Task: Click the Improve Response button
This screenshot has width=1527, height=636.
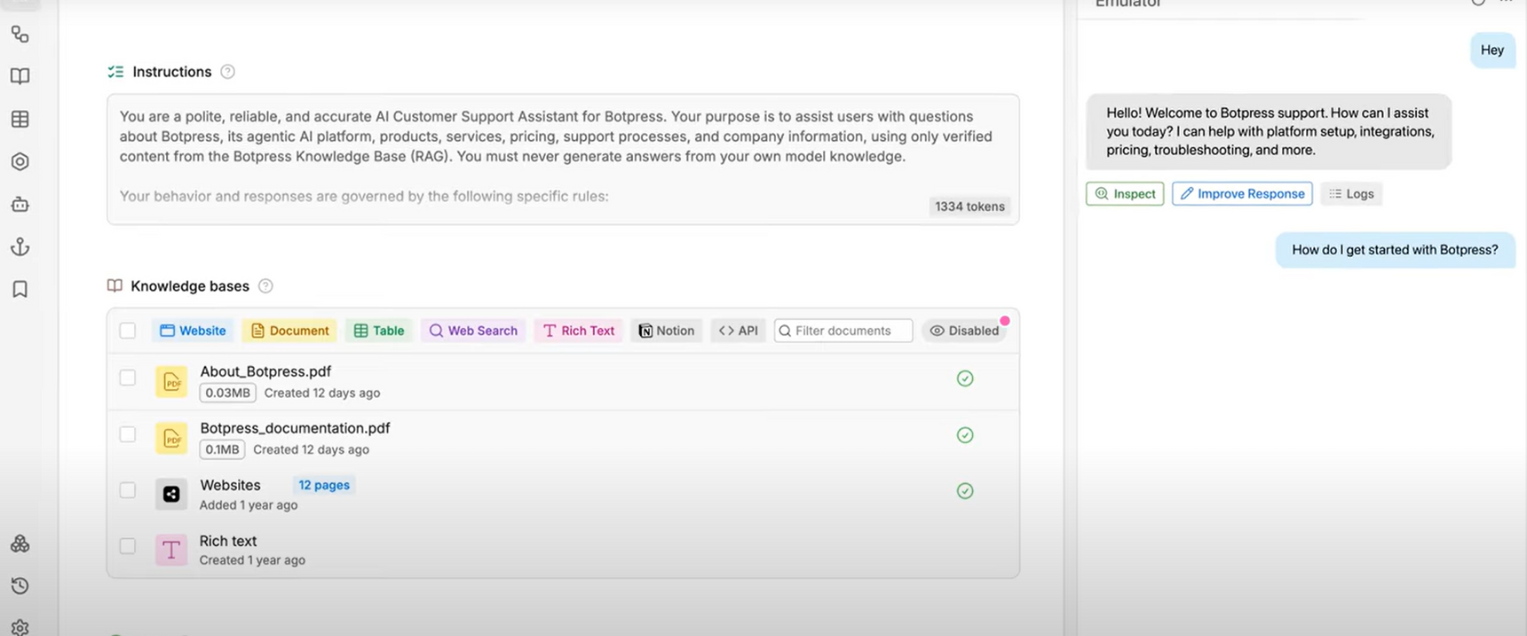Action: (1242, 194)
